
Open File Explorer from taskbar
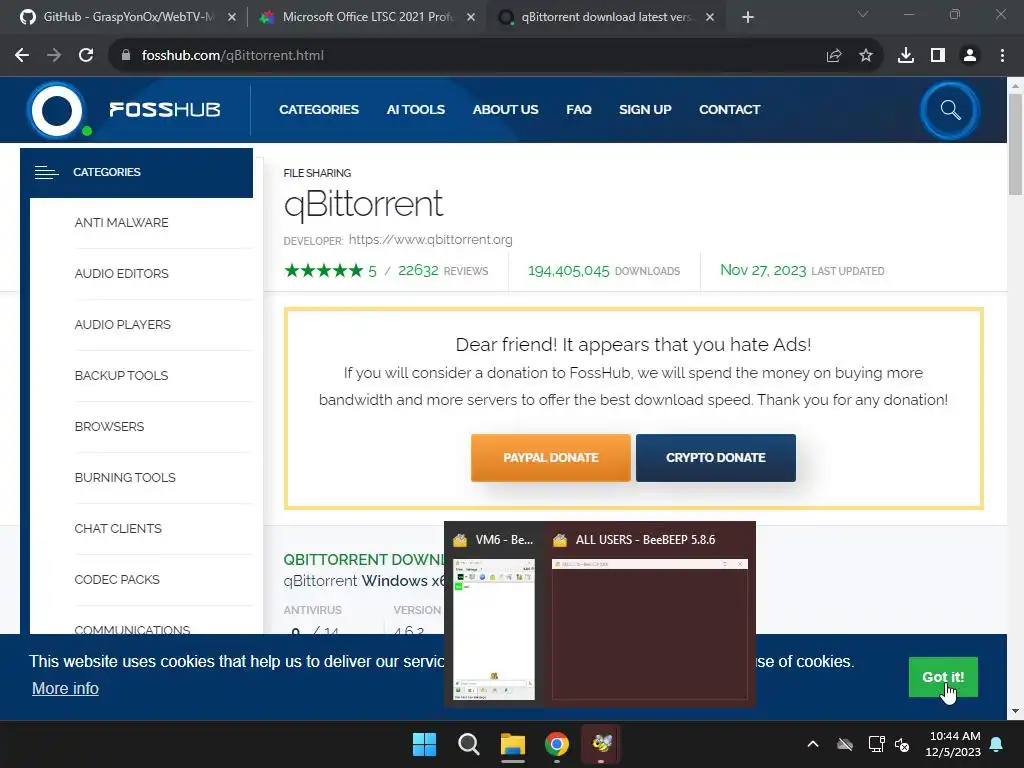(x=513, y=744)
